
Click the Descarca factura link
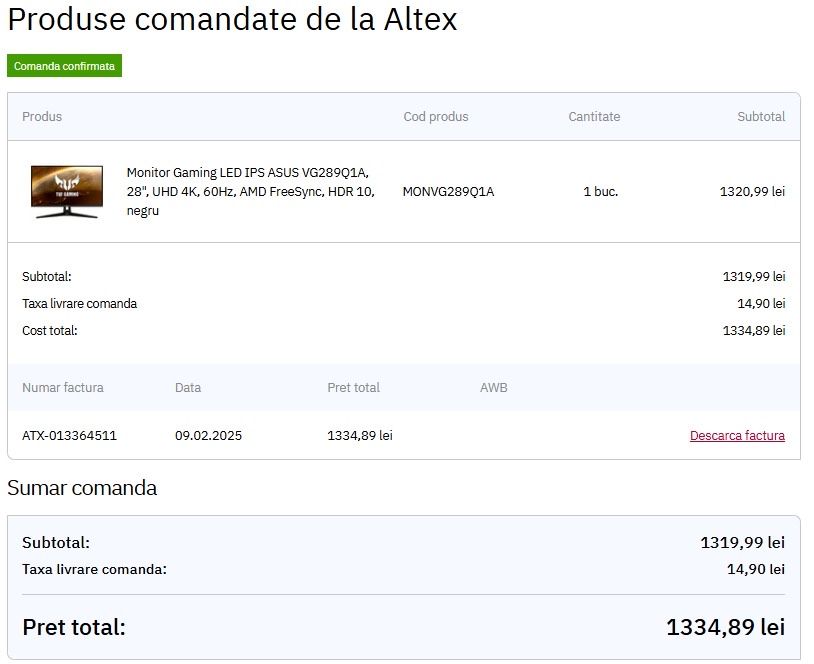pyautogui.click(x=737, y=436)
